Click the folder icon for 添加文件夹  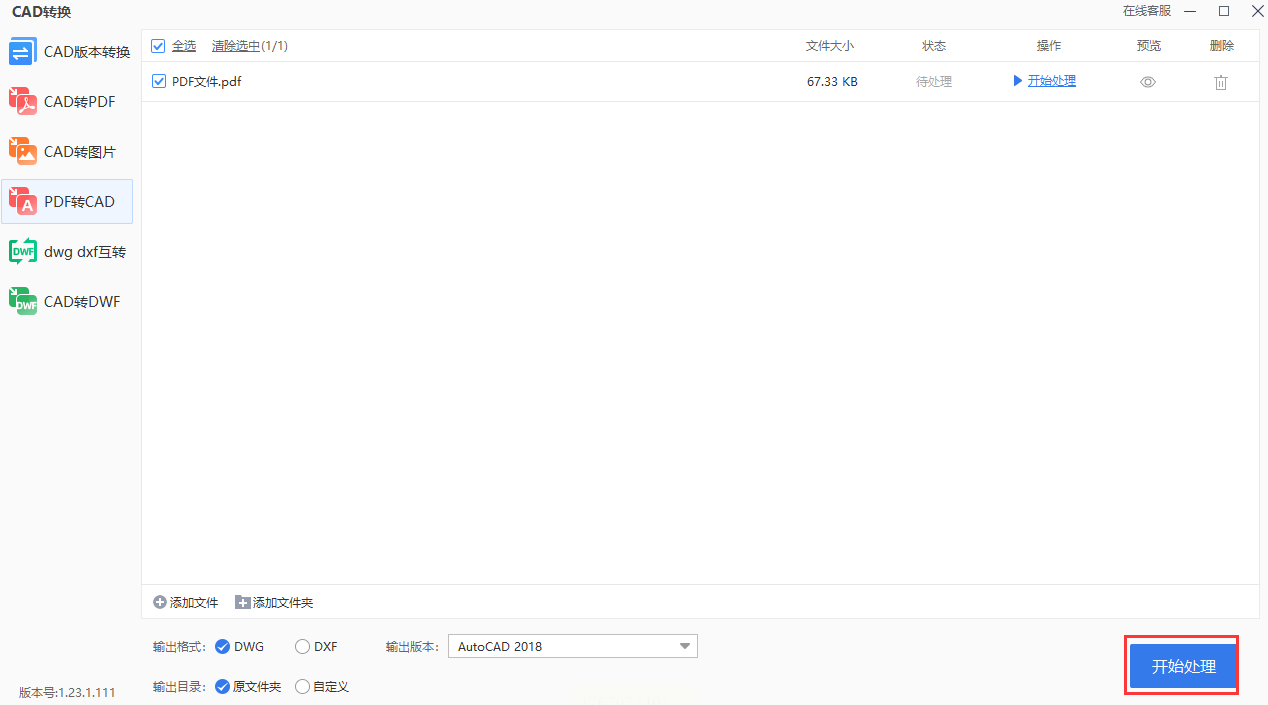click(243, 602)
